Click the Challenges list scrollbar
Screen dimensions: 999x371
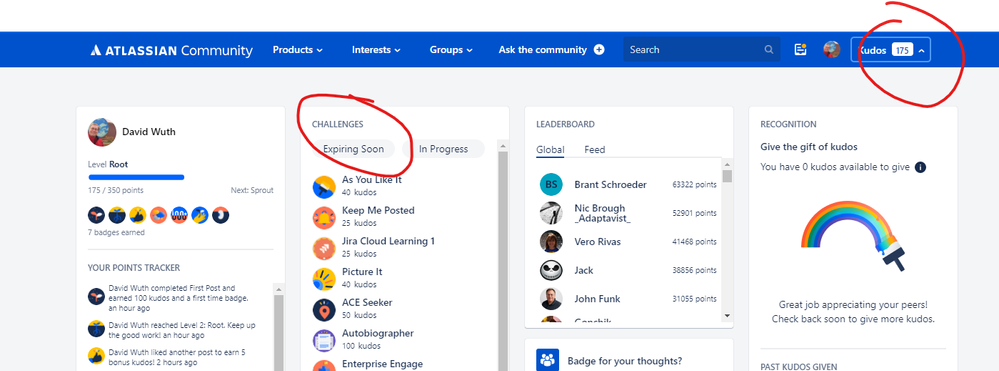click(502, 261)
